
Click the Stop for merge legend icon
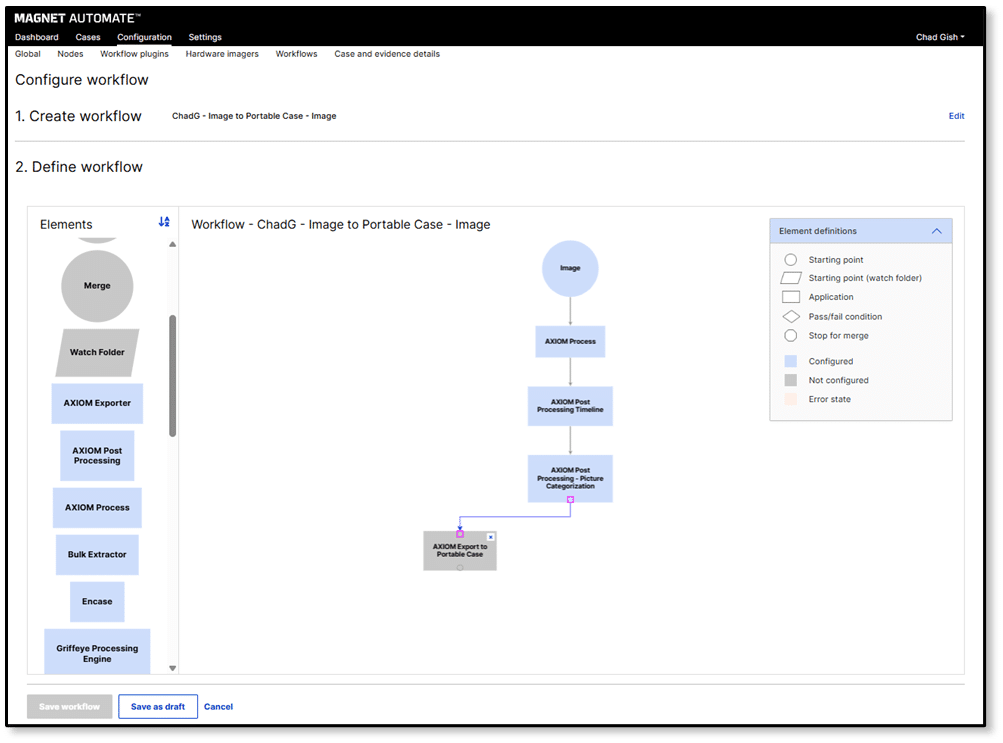coord(791,336)
